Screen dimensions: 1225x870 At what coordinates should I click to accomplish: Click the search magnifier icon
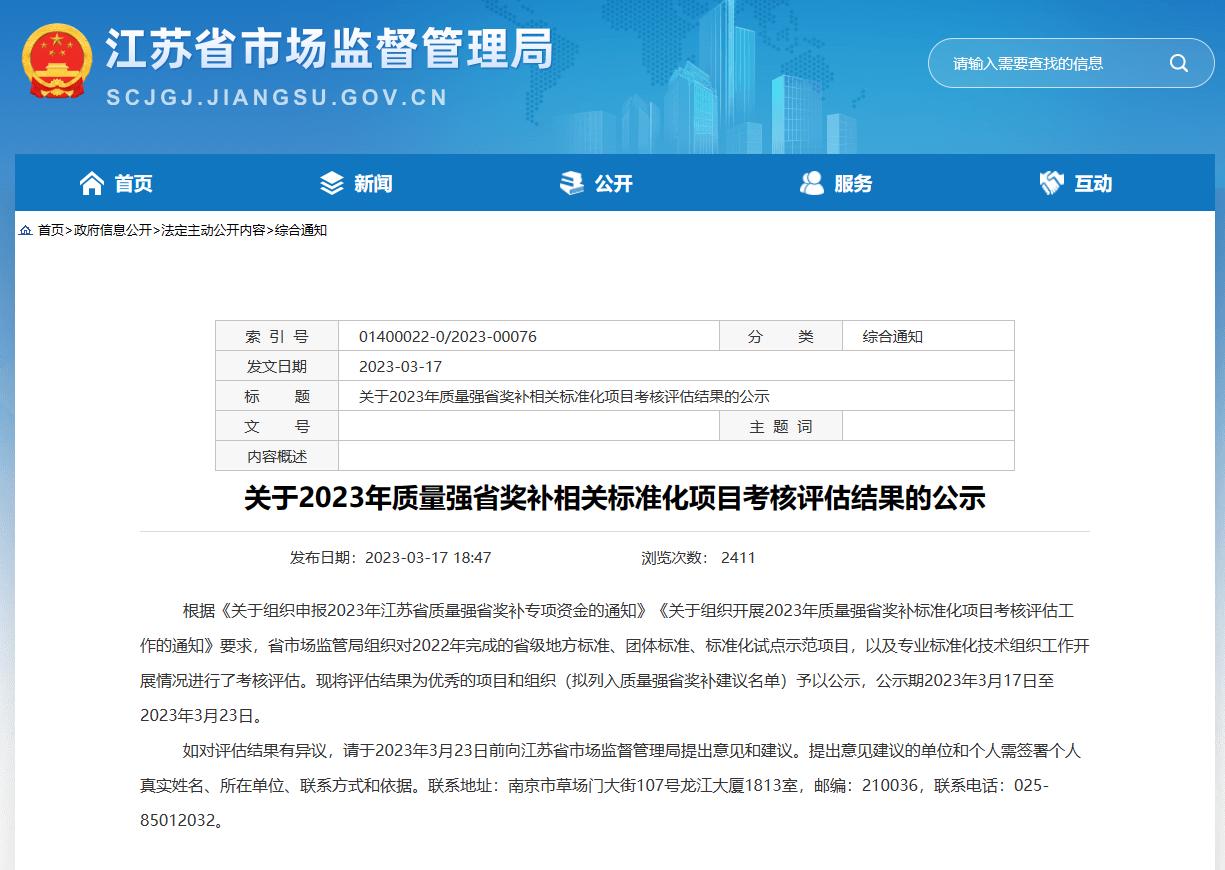point(1179,63)
